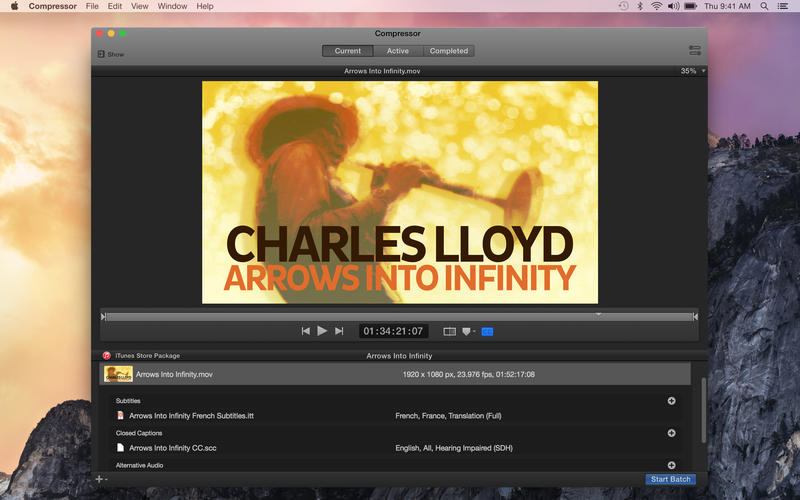Image resolution: width=800 pixels, height=500 pixels.
Task: Open the Inspector pane with top-right icon
Action: coord(694,51)
